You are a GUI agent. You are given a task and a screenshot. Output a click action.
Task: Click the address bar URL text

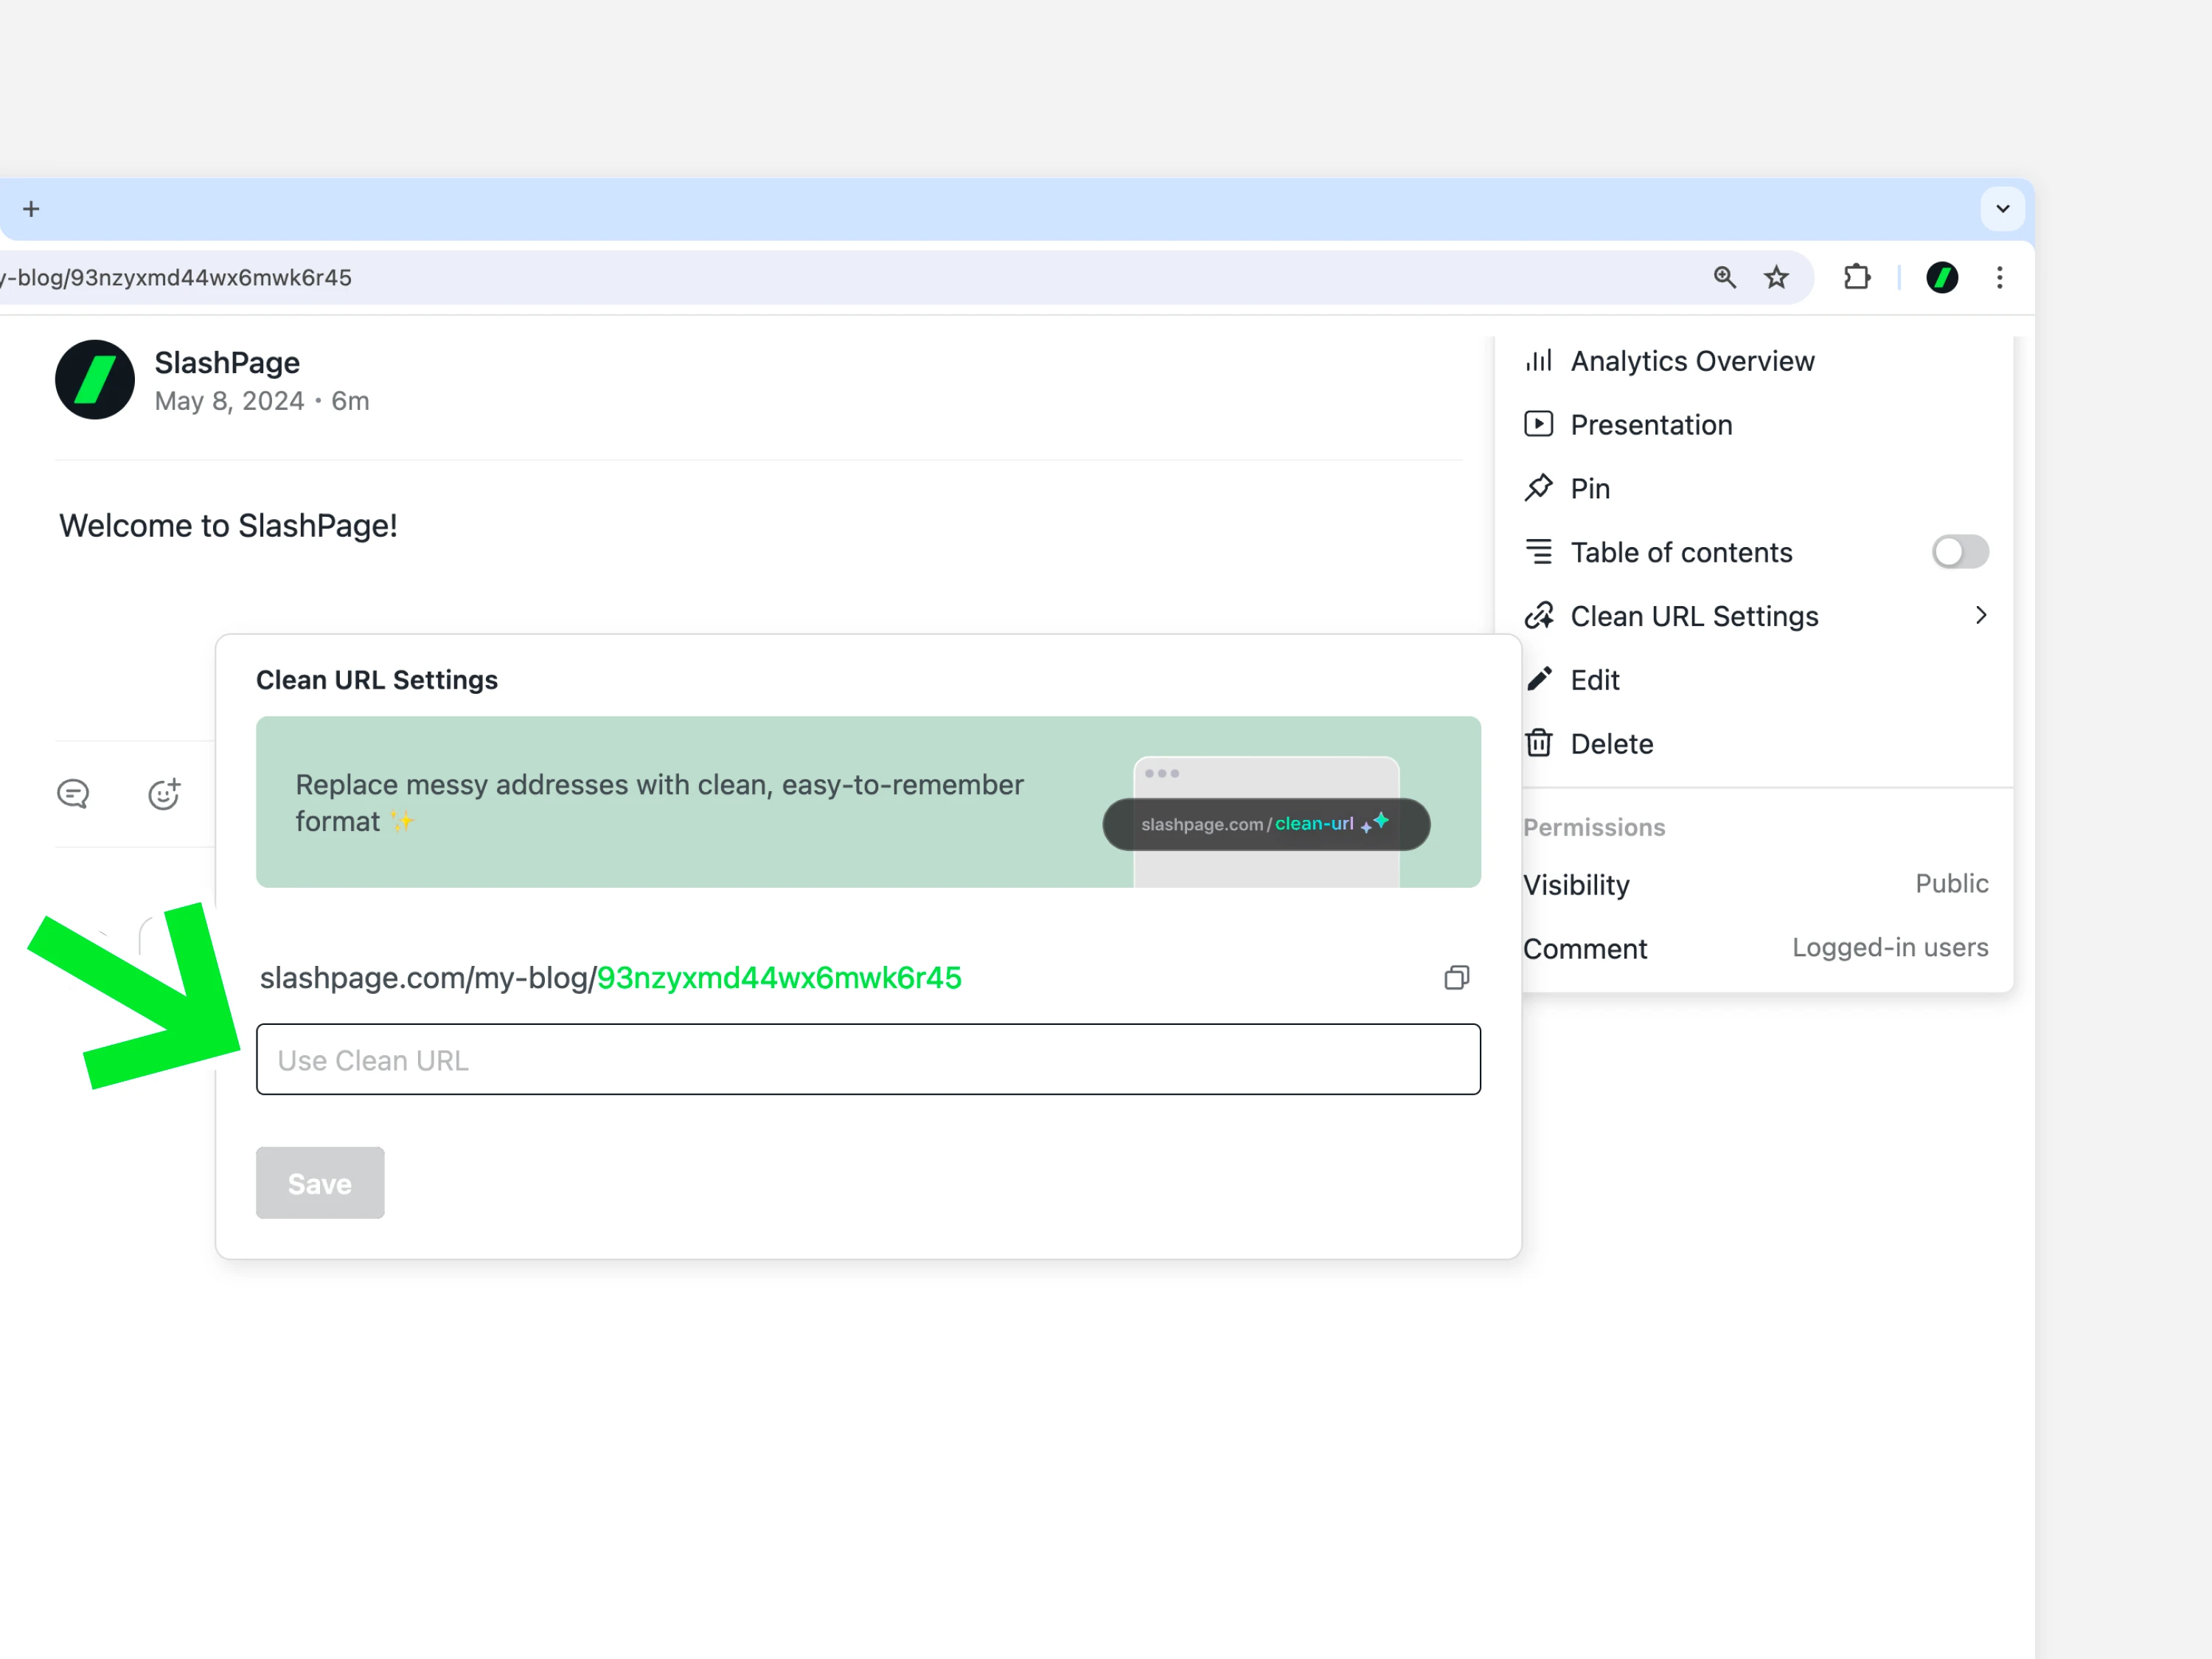tap(176, 278)
